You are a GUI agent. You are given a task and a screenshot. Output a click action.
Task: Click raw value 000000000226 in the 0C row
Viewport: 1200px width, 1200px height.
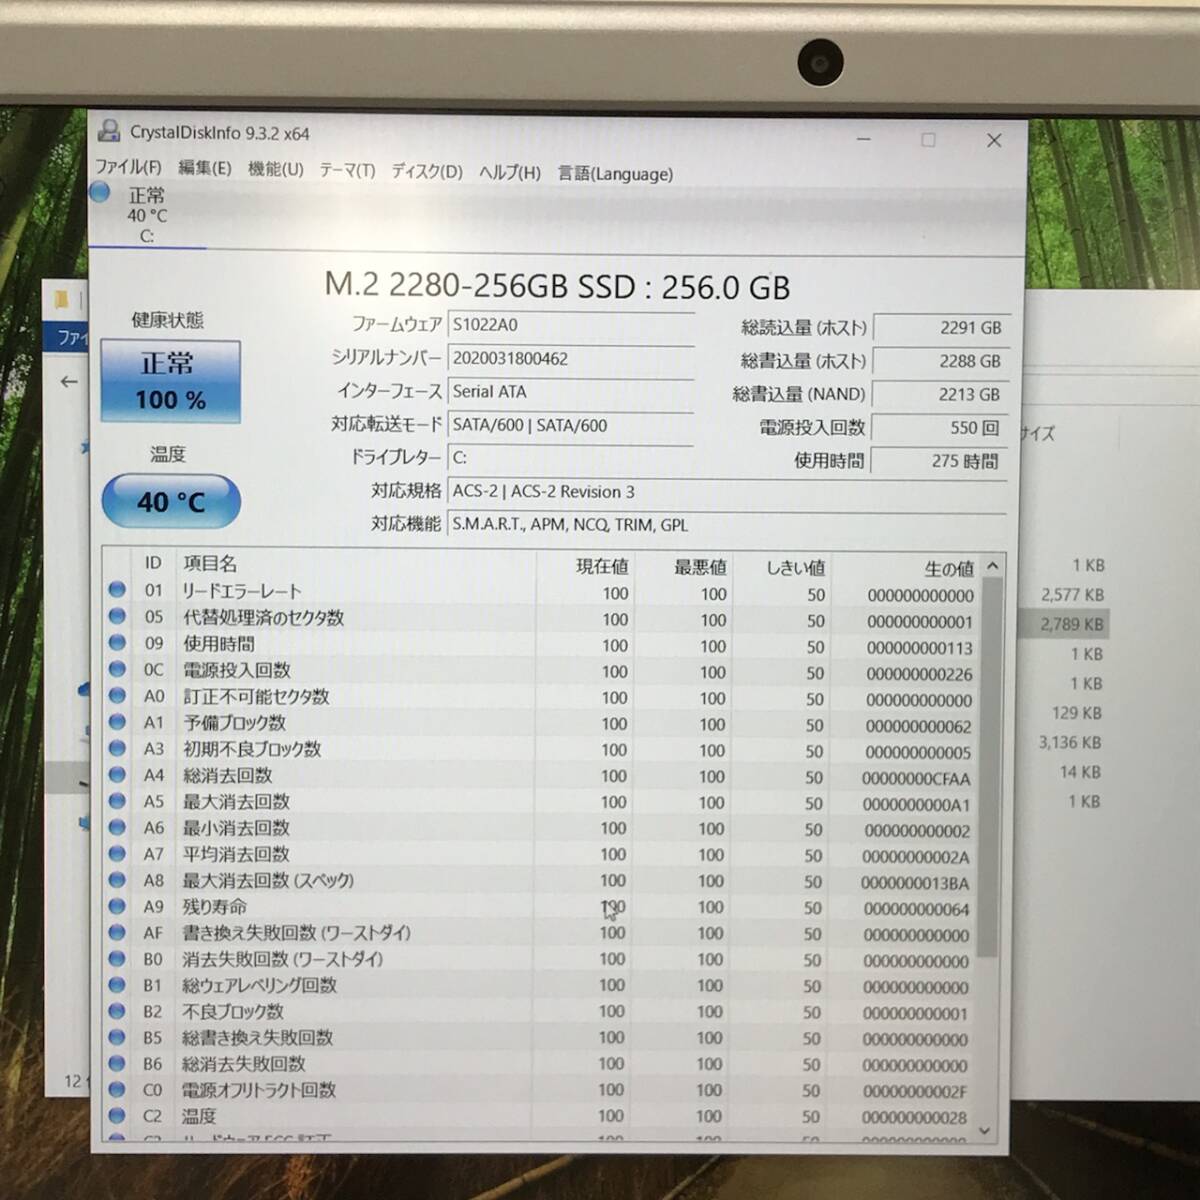point(919,674)
